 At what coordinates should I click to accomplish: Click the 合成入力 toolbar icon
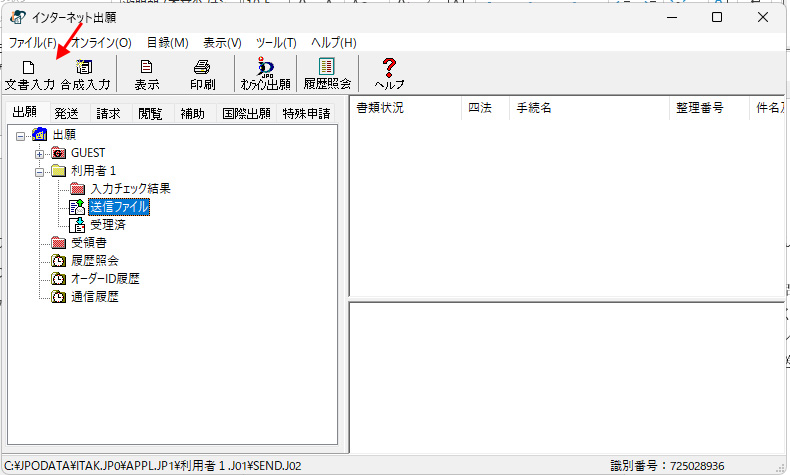(84, 75)
